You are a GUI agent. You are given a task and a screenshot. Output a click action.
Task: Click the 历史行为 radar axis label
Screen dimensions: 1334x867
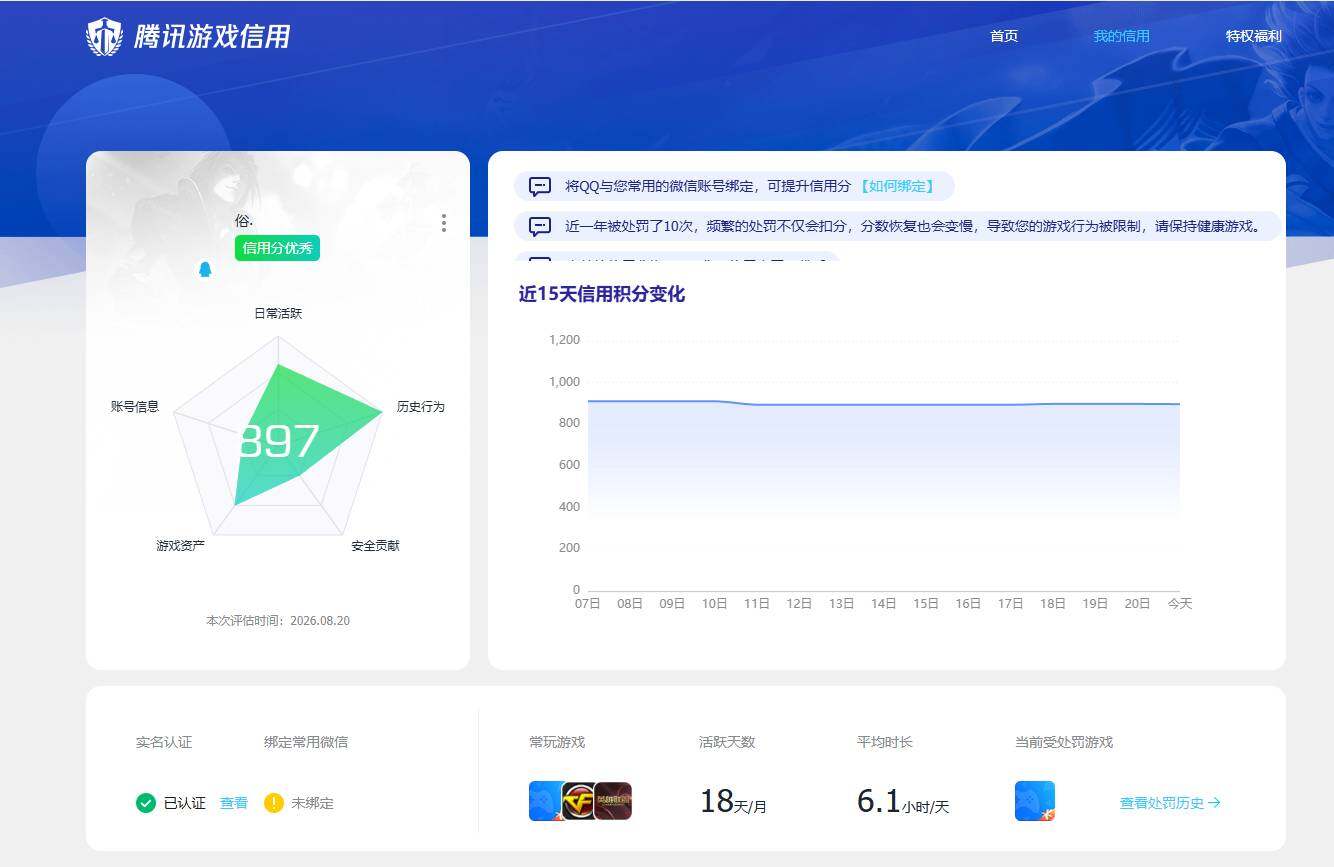click(421, 407)
